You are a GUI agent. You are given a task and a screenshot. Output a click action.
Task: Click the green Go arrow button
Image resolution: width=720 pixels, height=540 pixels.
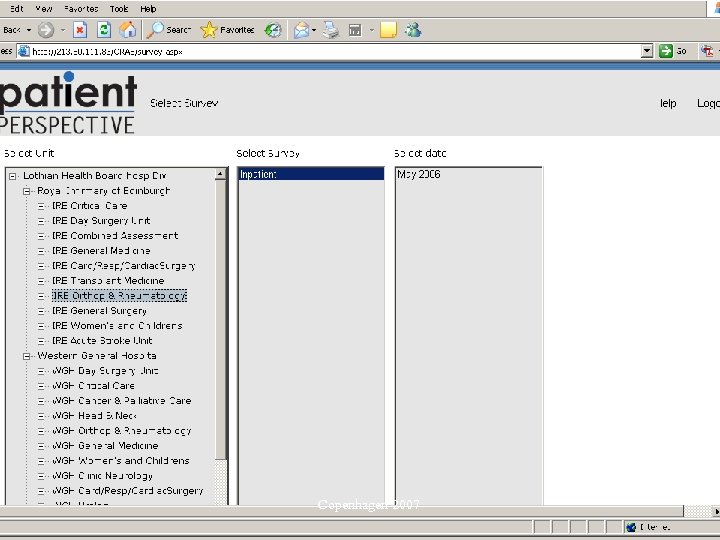(665, 51)
